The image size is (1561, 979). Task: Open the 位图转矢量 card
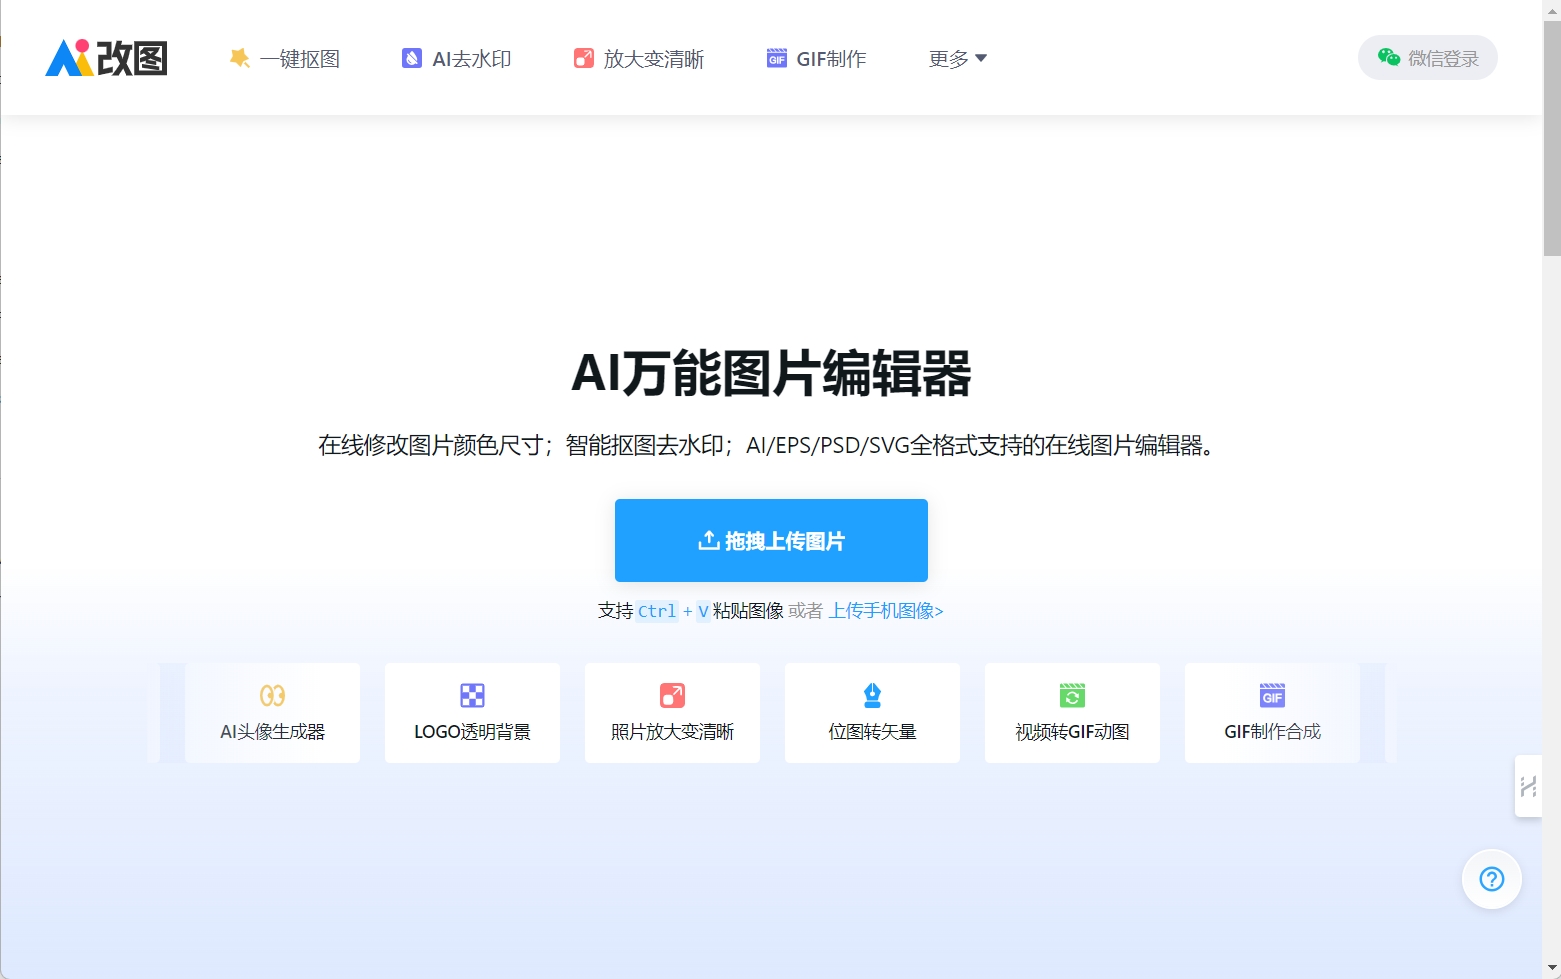click(x=872, y=713)
